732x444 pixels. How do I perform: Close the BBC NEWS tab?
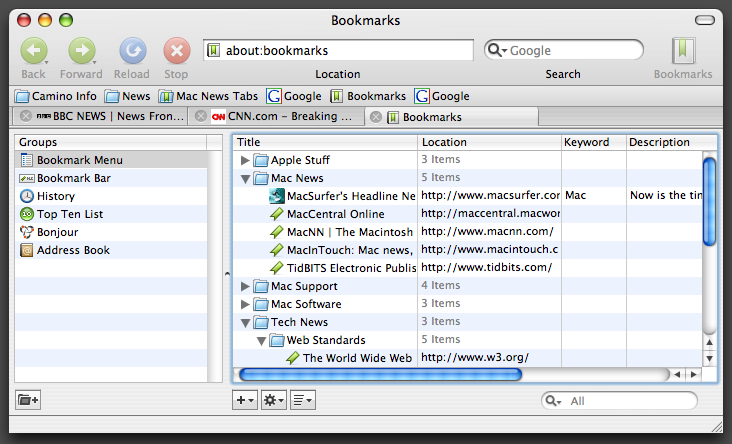click(26, 116)
